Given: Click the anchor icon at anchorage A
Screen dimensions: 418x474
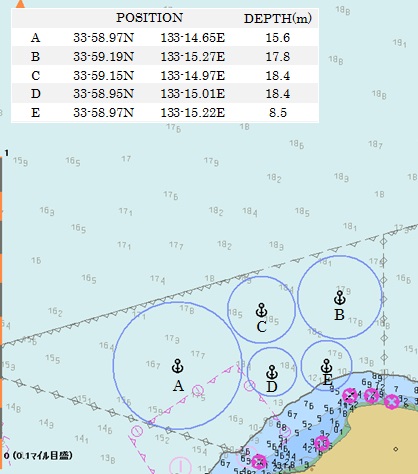Looking at the screenshot, I should 178,366.
